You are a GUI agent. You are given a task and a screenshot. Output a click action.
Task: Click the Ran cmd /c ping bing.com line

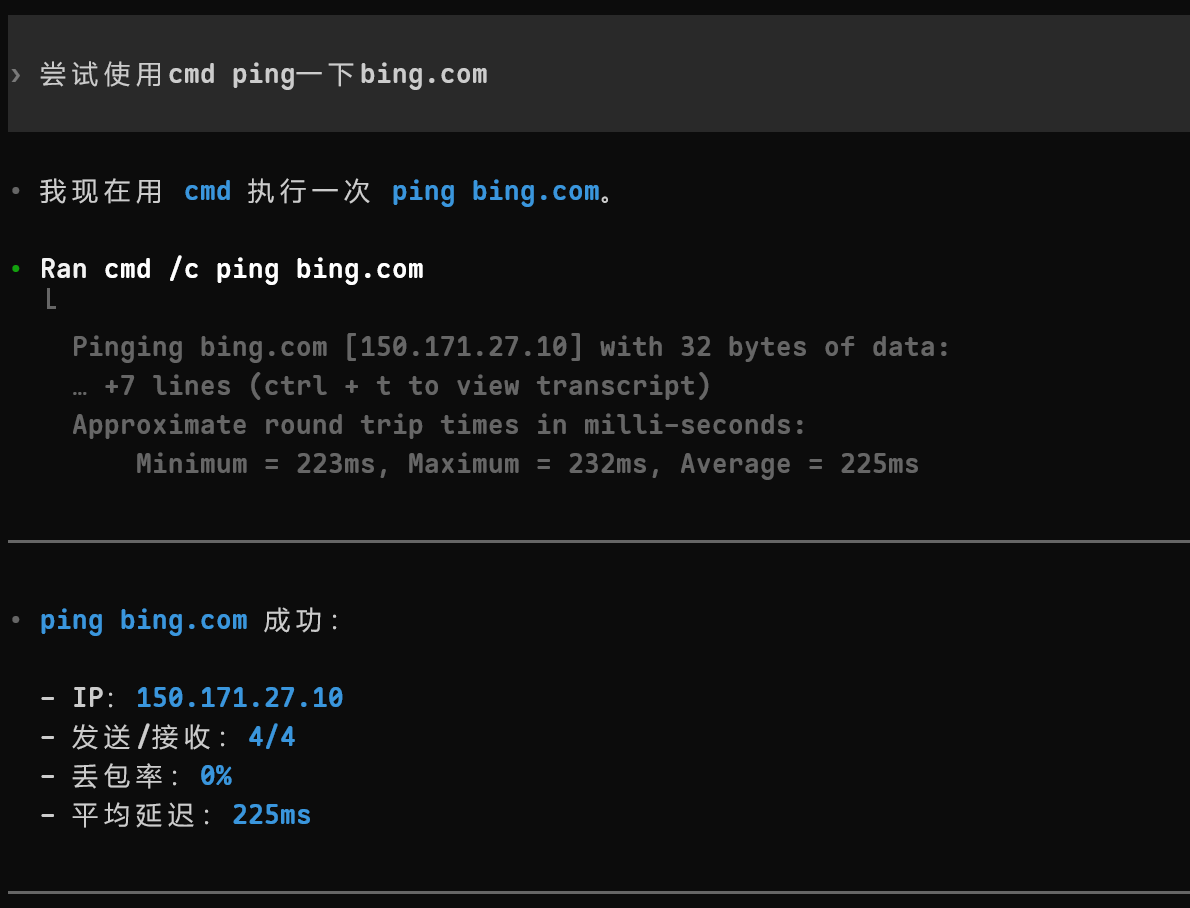click(x=232, y=270)
